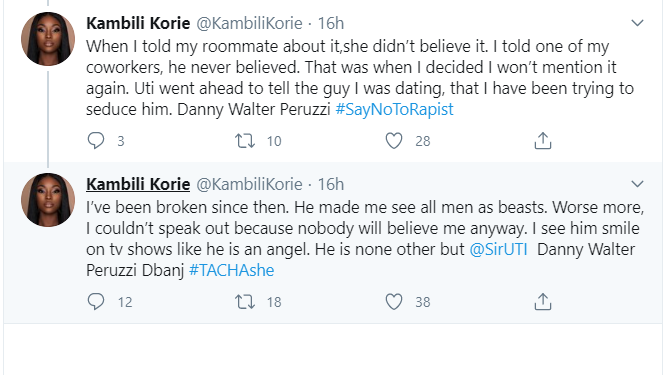
Task: Open the dropdown chevron on the first tweet
Action: coord(637,23)
